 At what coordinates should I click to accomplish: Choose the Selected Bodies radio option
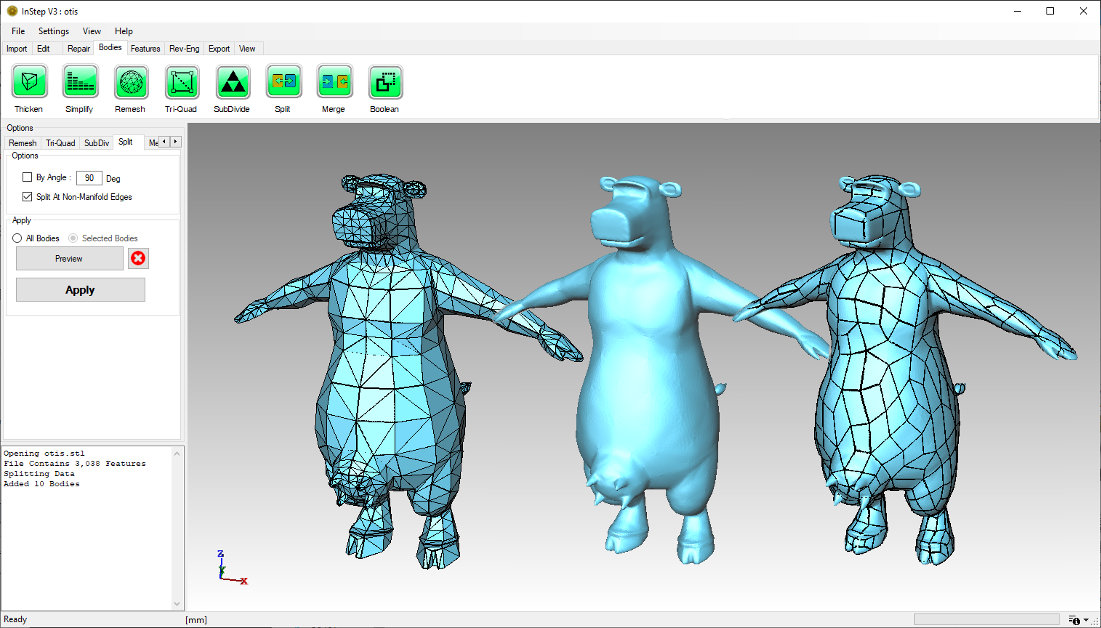(73, 238)
